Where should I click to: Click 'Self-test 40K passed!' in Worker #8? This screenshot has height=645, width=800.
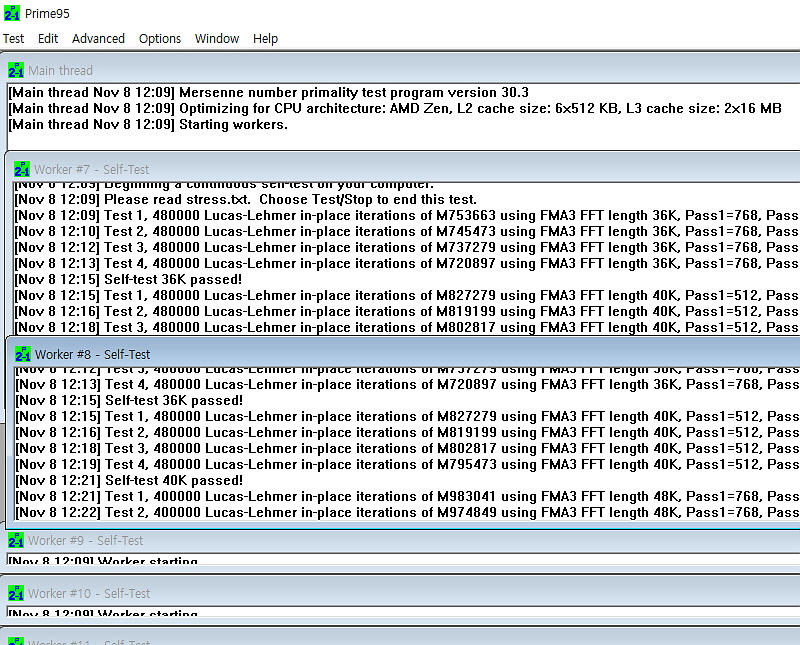coord(129,480)
